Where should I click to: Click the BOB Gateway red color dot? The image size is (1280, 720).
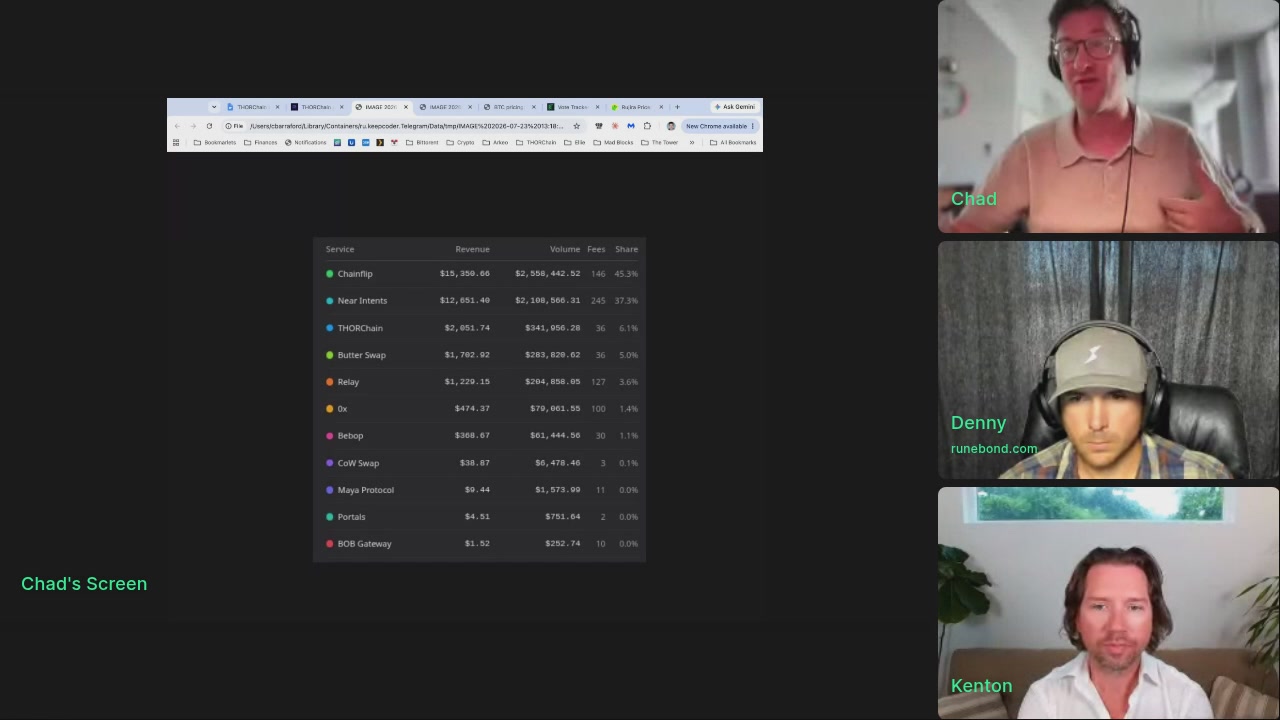[x=330, y=544]
